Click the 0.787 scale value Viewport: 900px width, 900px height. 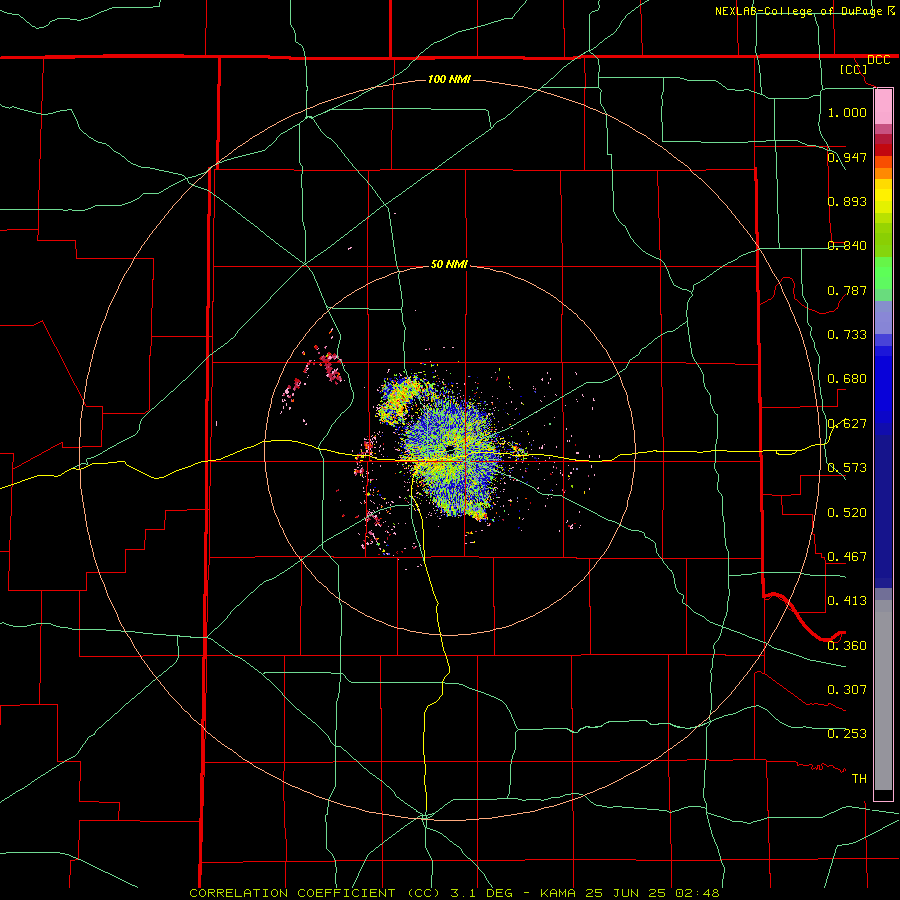847,290
